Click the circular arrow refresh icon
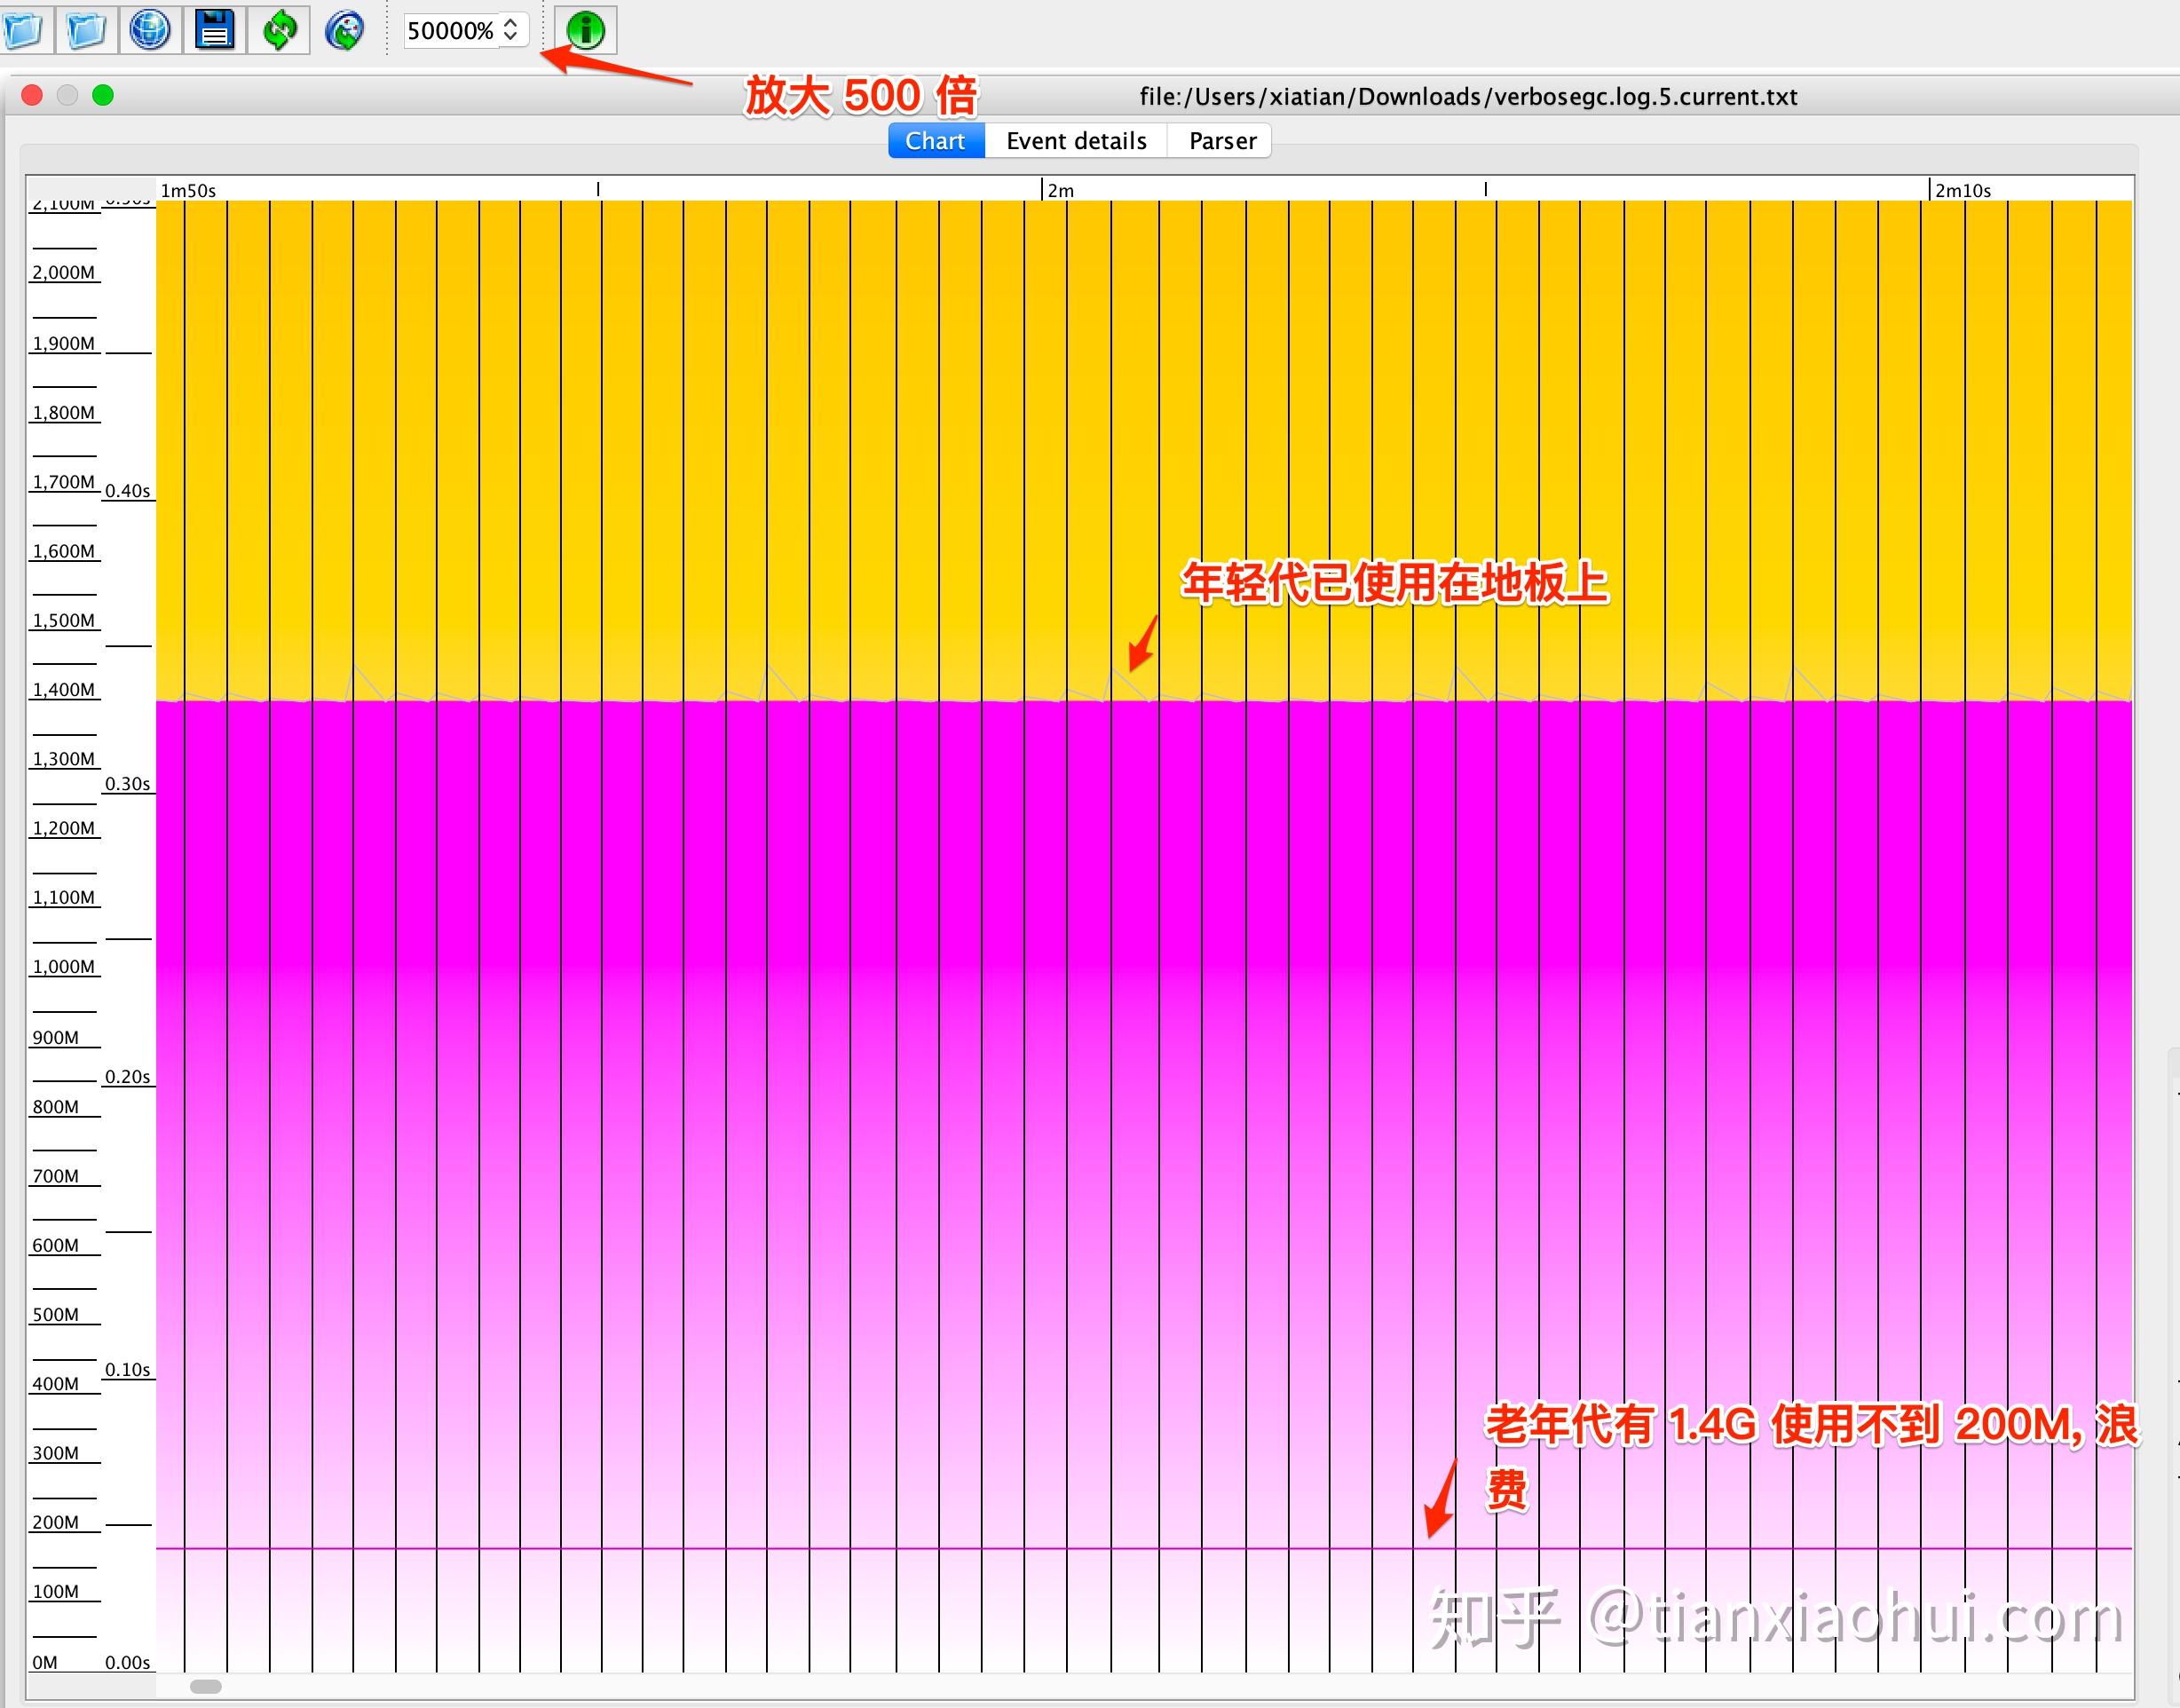This screenshot has width=2180, height=1708. pos(281,30)
